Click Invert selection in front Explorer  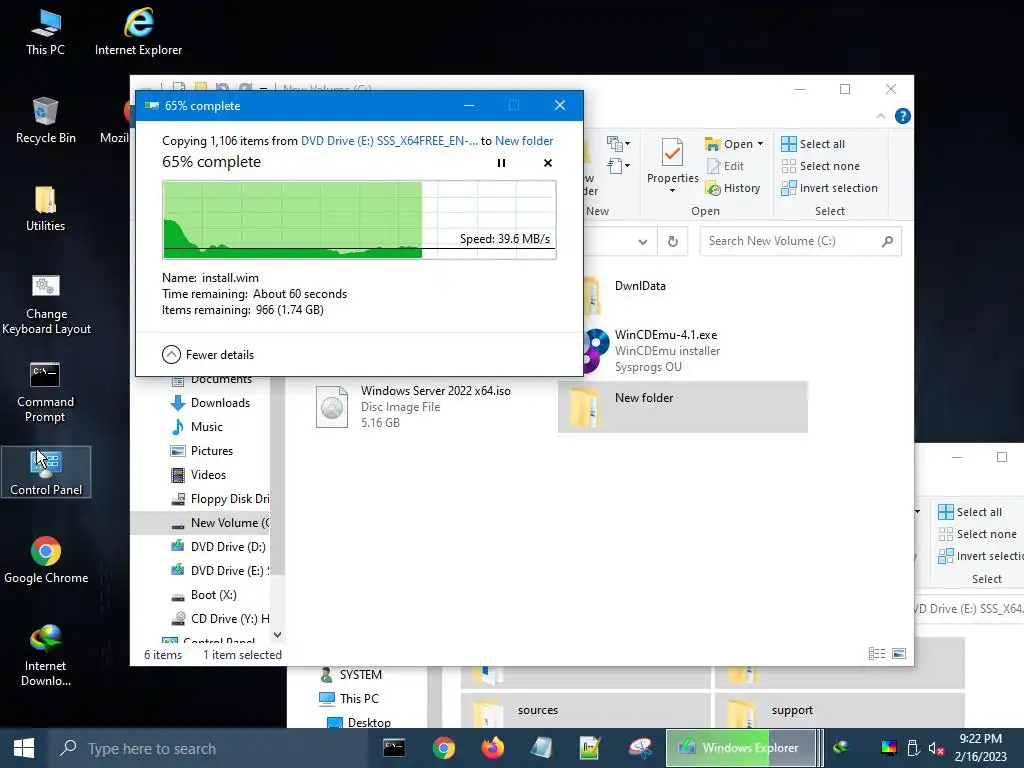pos(829,188)
